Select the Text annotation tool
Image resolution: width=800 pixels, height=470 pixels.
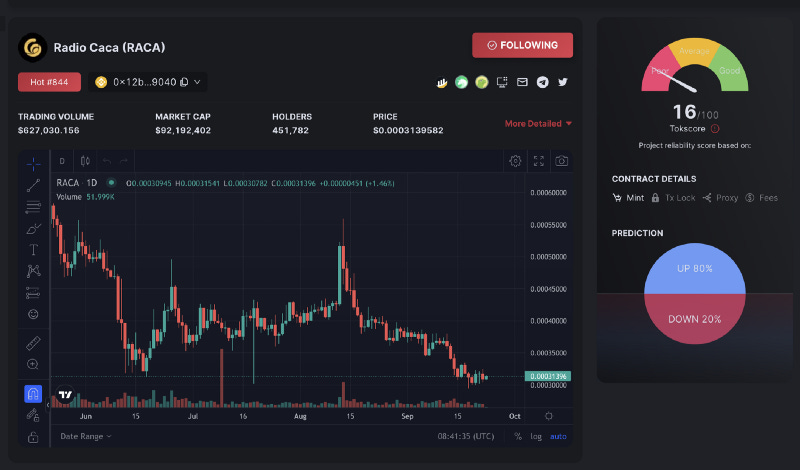tap(33, 250)
